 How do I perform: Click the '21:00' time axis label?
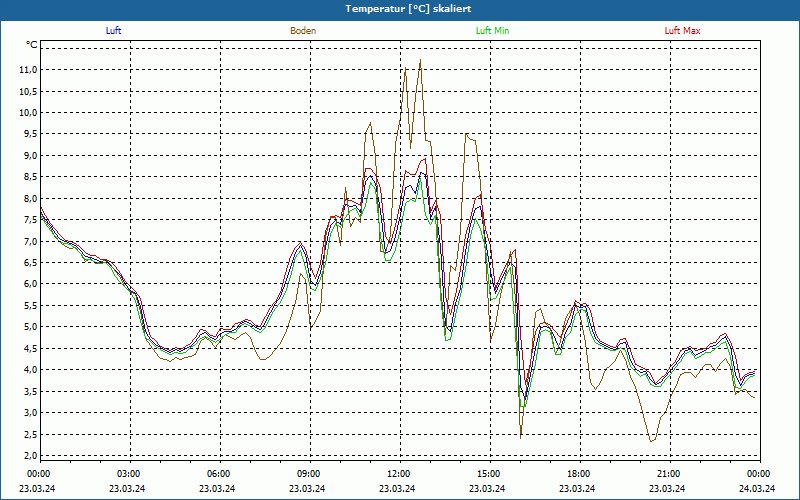pyautogui.click(x=670, y=474)
